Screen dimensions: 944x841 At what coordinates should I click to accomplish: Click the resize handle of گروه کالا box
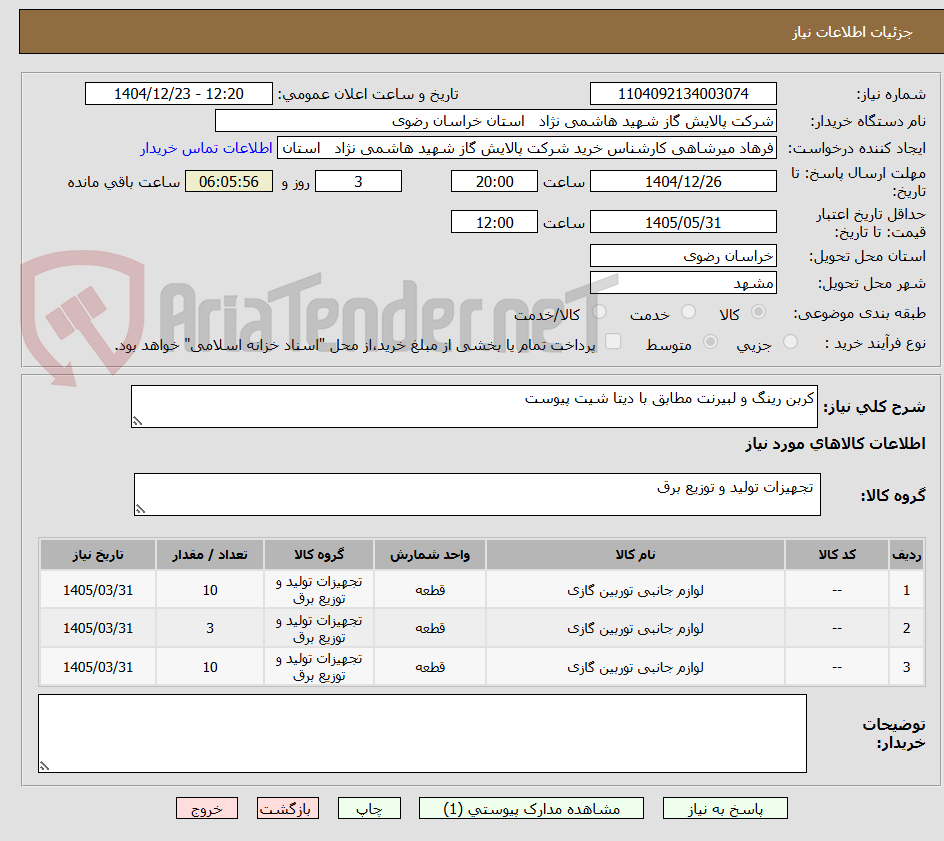click(140, 509)
